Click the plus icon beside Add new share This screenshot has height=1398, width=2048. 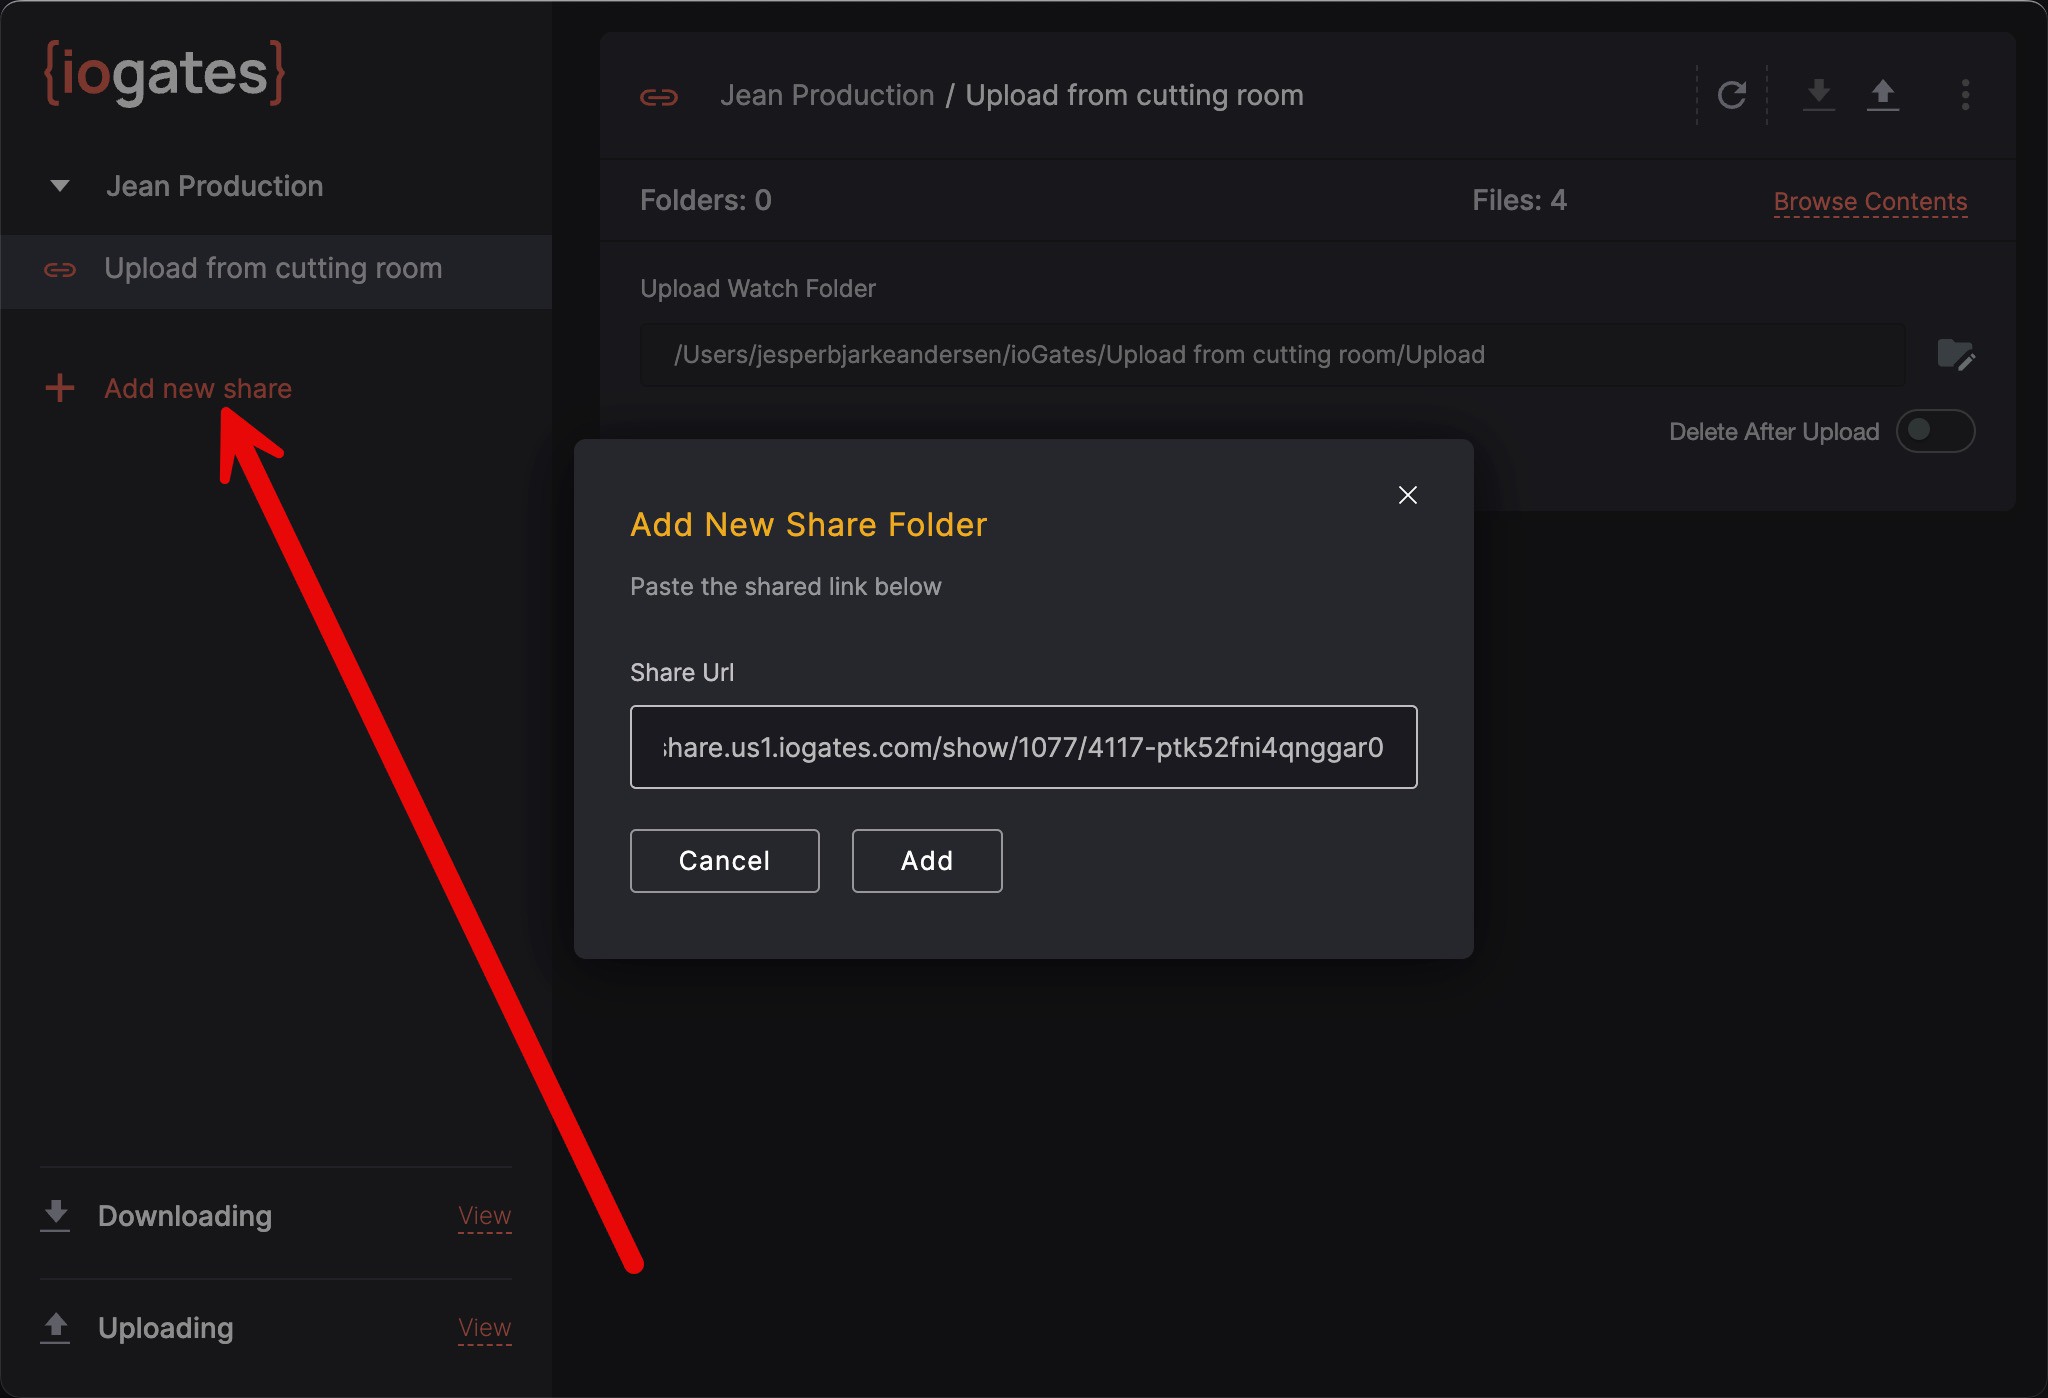tap(60, 388)
